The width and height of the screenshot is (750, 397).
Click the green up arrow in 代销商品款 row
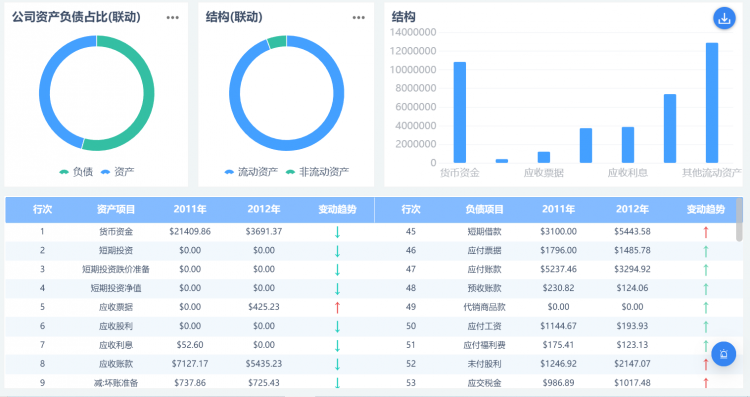pyautogui.click(x=706, y=308)
